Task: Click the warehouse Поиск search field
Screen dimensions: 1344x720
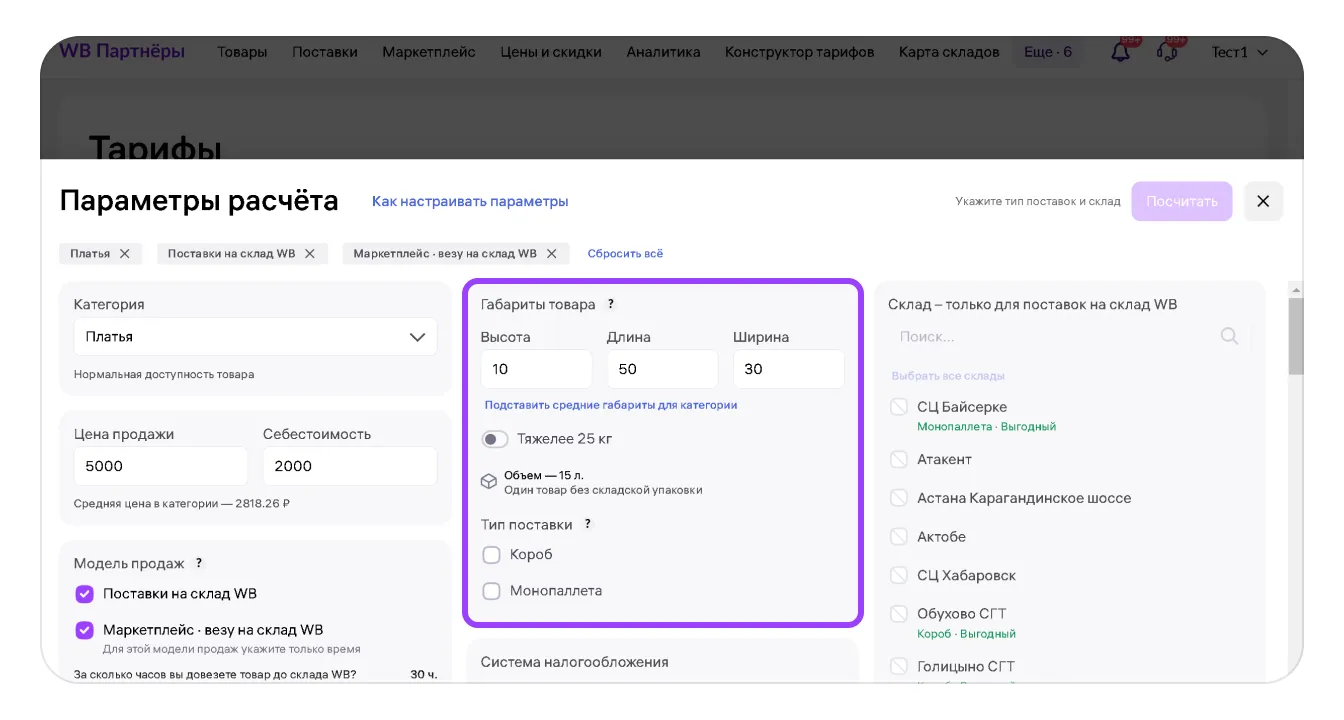Action: 1068,337
